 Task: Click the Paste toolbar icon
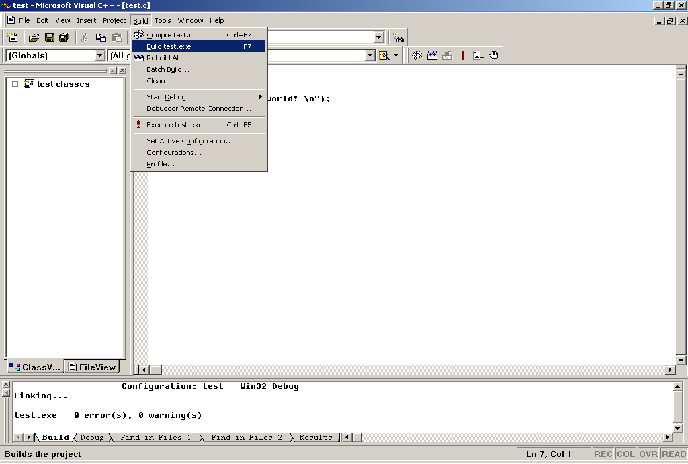click(117, 38)
